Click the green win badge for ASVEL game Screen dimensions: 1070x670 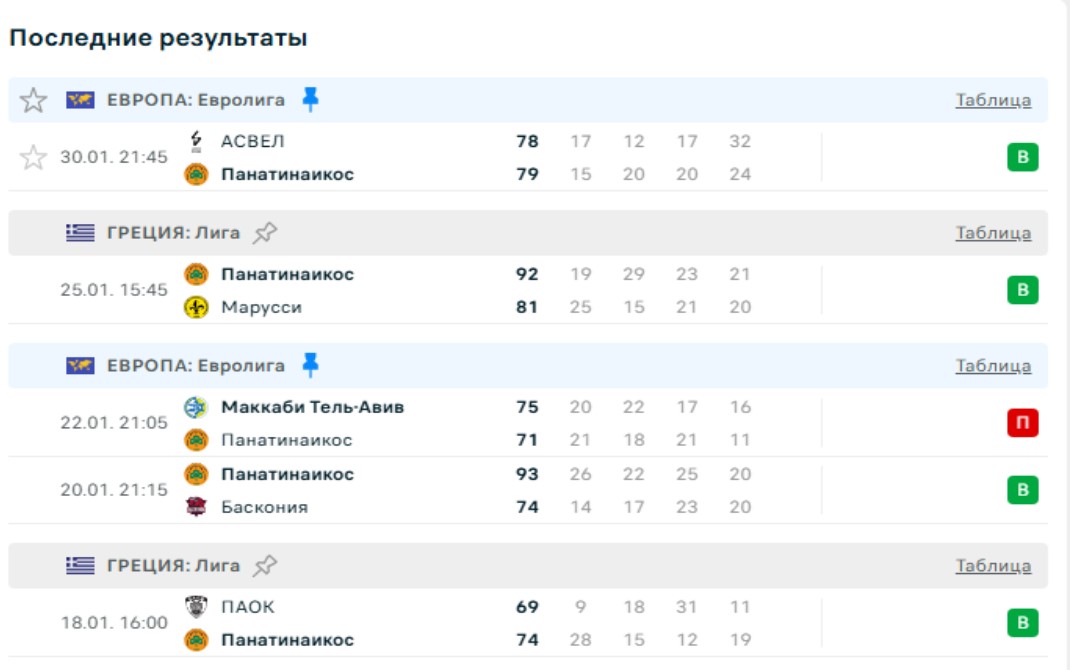coord(1022,157)
